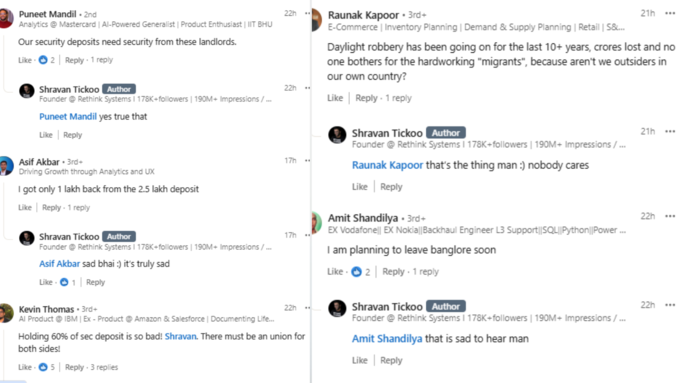Click the like reaction icon on Amit Shandilya's comment
Viewport: 680px width, 383px height.
(356, 272)
